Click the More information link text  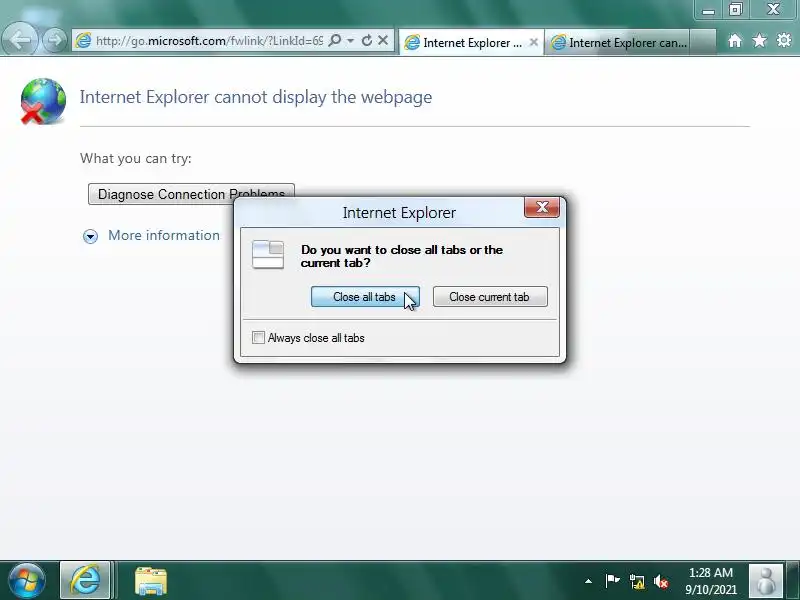click(164, 235)
